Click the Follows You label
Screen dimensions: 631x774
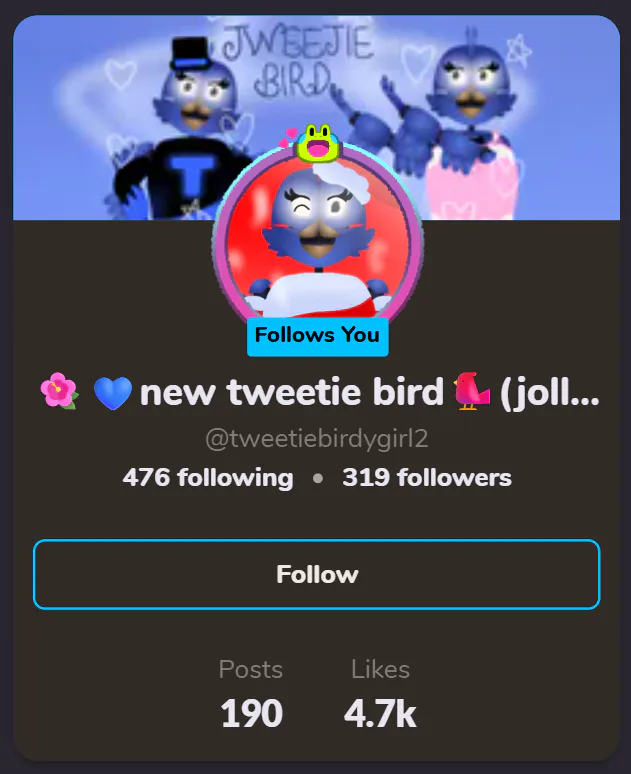(x=317, y=337)
